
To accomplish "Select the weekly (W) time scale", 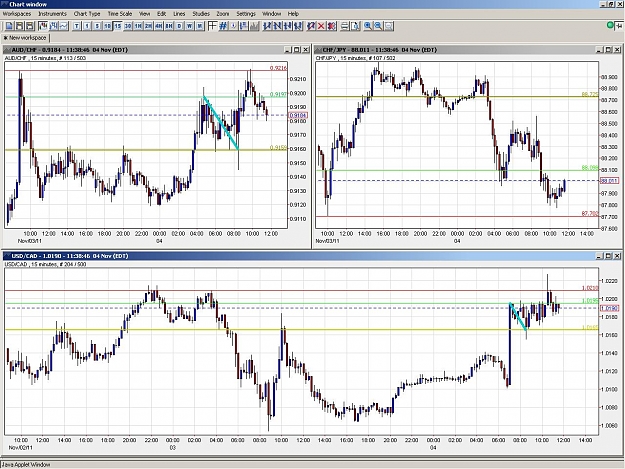I will click(x=189, y=26).
